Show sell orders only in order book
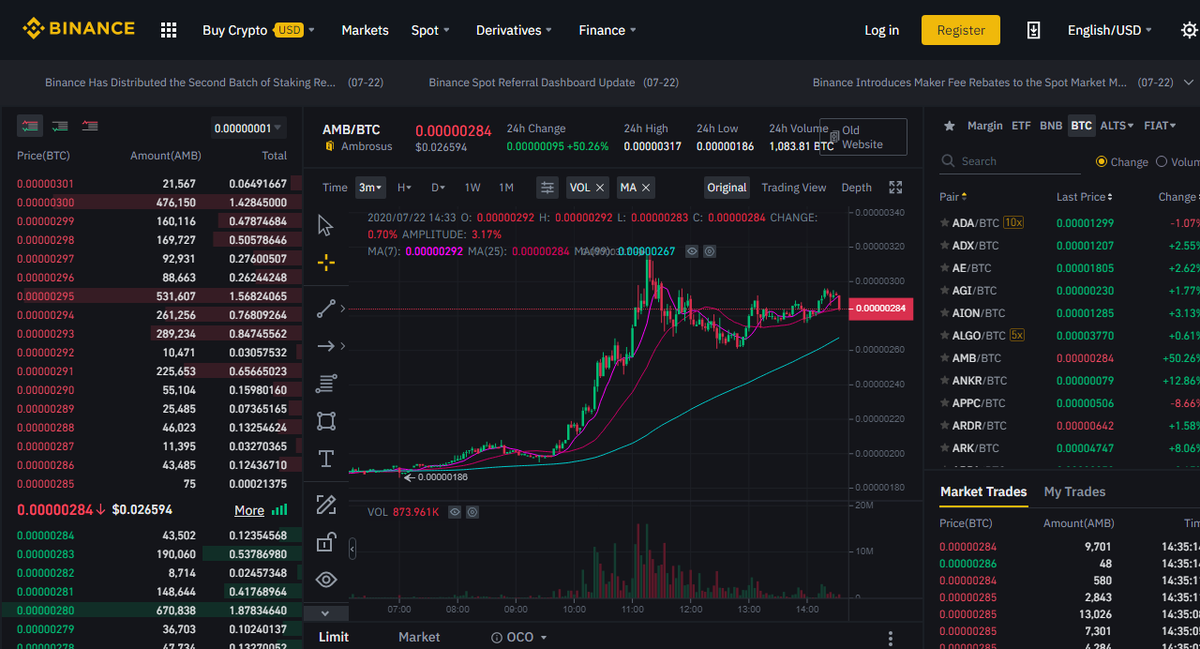 click(91, 126)
